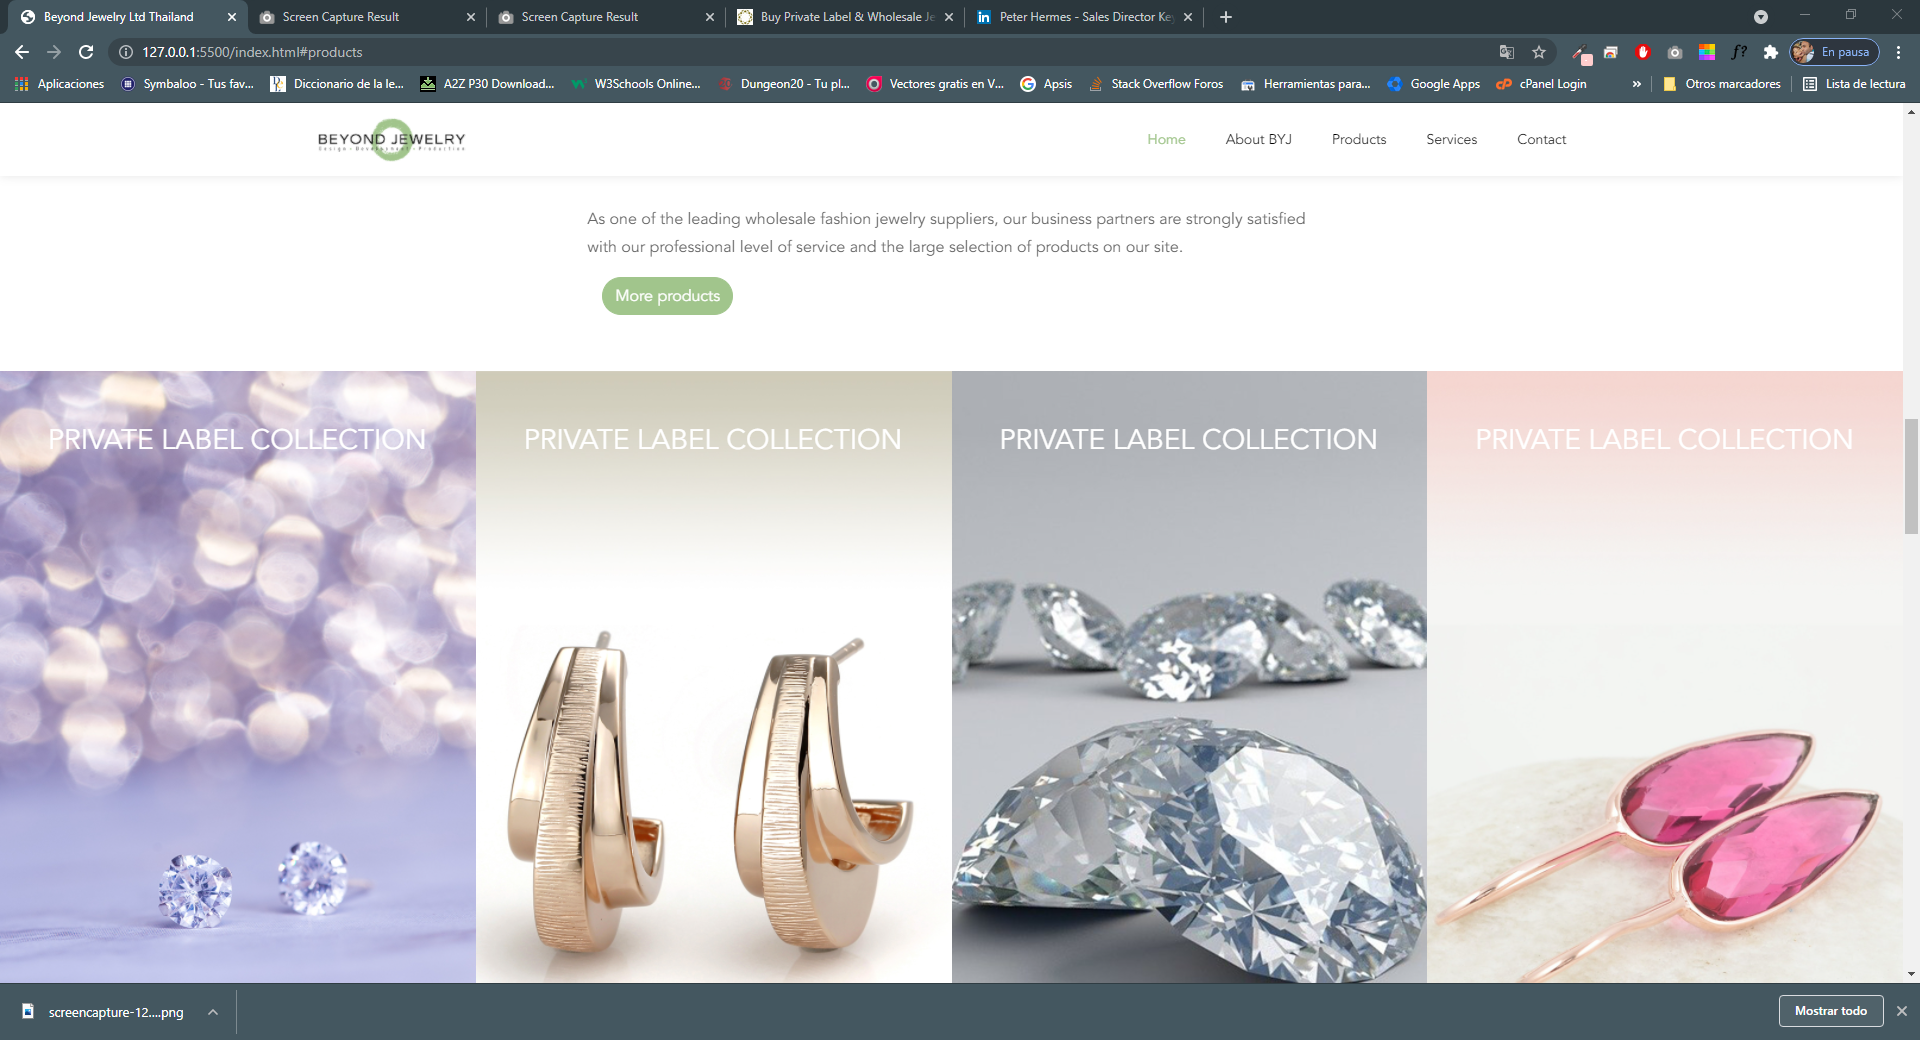Image resolution: width=1920 pixels, height=1040 pixels.
Task: Switch to the Peter Hermes tab
Action: (x=1085, y=17)
